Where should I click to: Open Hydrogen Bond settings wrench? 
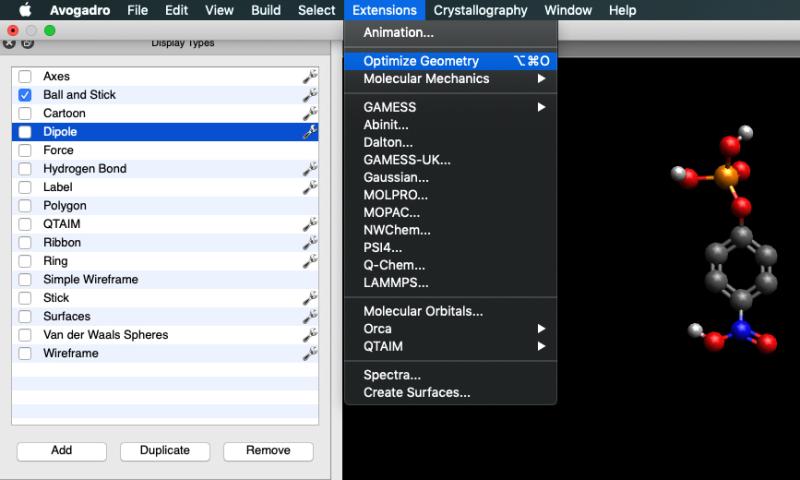310,169
